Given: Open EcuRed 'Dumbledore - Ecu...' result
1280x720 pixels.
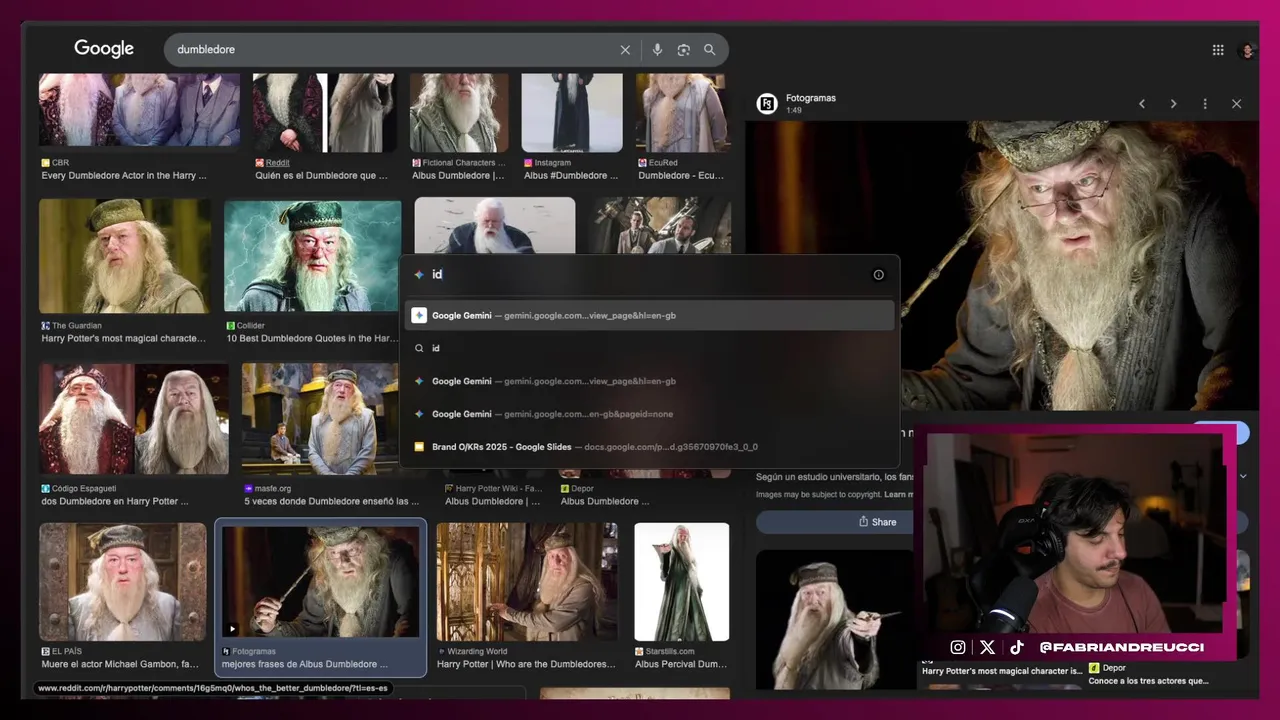Looking at the screenshot, I should [680, 176].
